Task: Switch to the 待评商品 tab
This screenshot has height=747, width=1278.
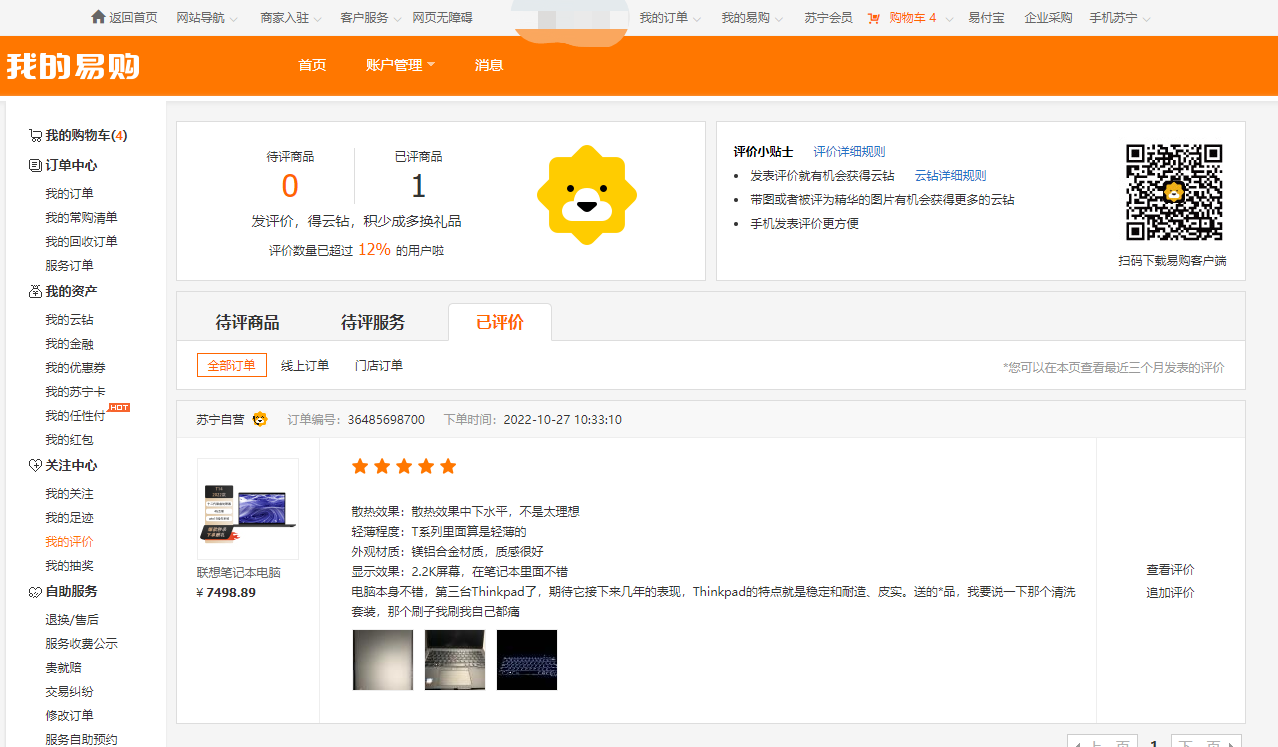Action: click(x=247, y=322)
